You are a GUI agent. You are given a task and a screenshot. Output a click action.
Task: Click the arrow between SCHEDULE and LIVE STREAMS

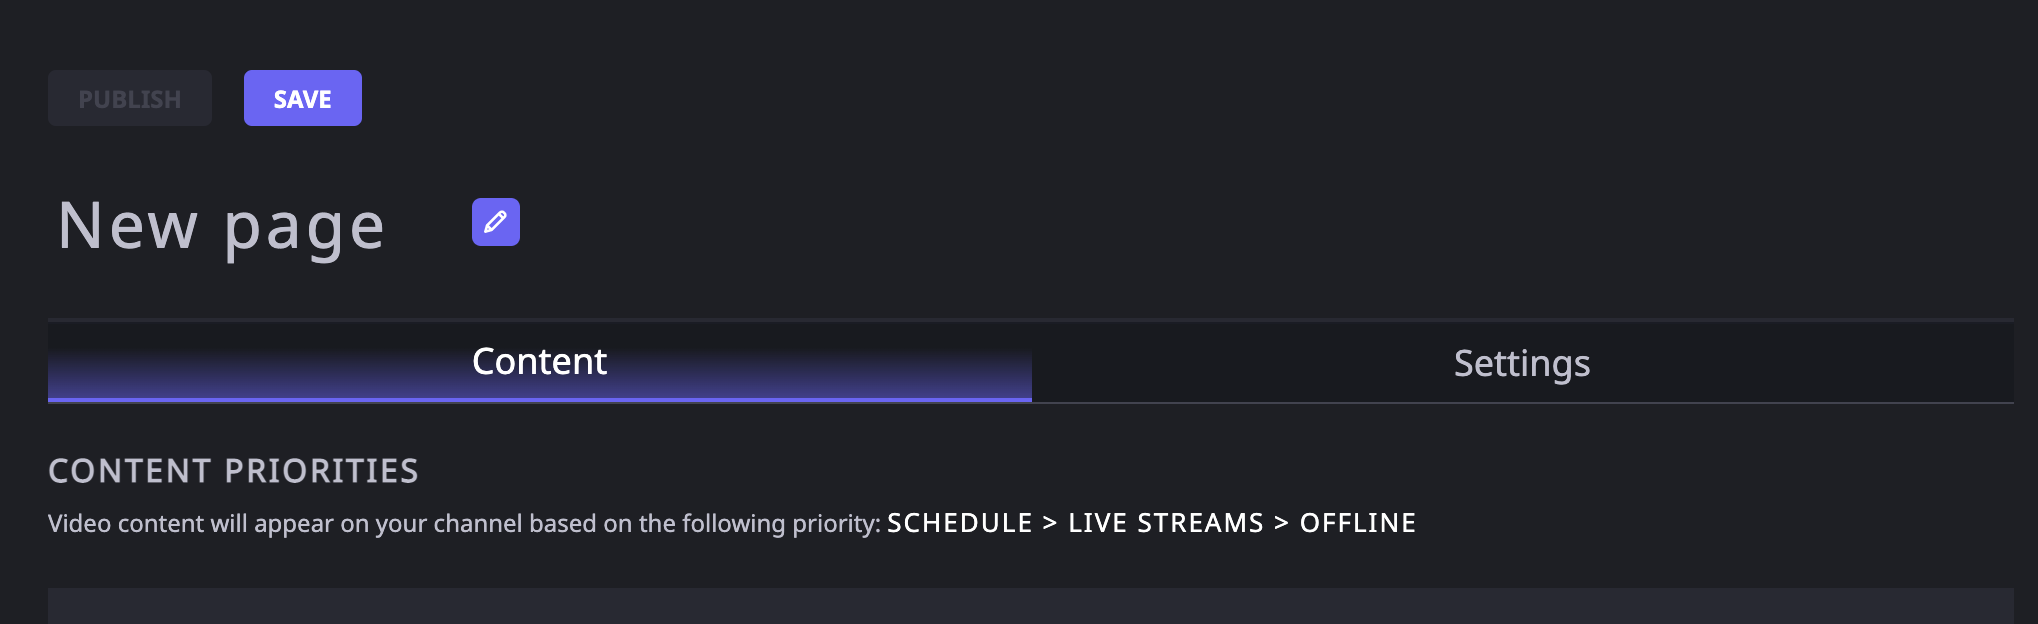pos(1050,523)
